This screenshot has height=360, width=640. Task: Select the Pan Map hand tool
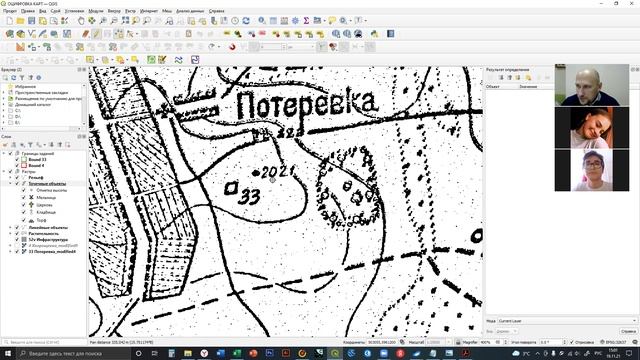(x=81, y=20)
